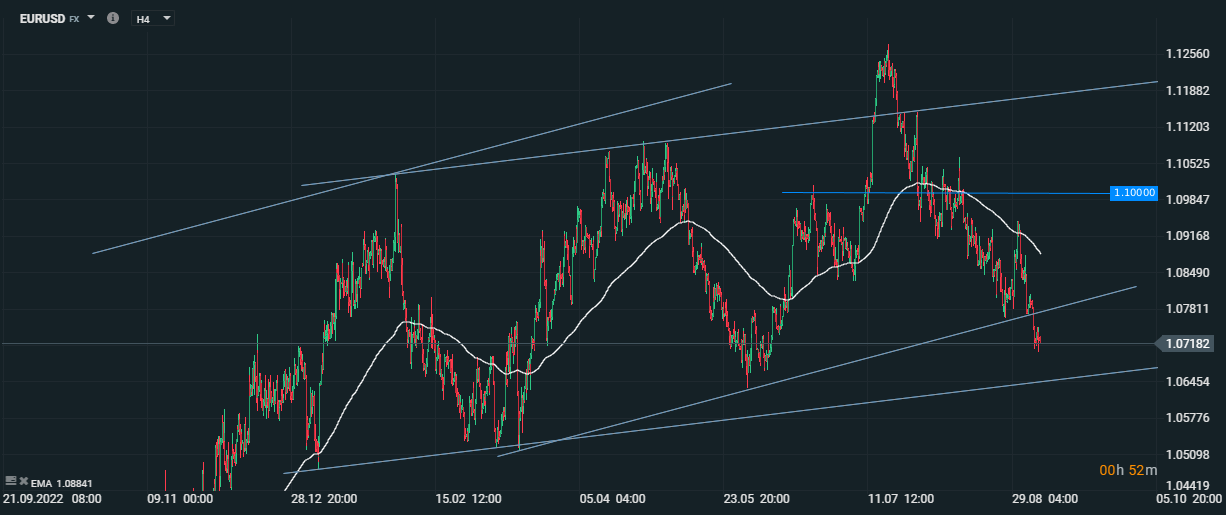Click the 05.10 20:00 time axis label

(x=1189, y=497)
